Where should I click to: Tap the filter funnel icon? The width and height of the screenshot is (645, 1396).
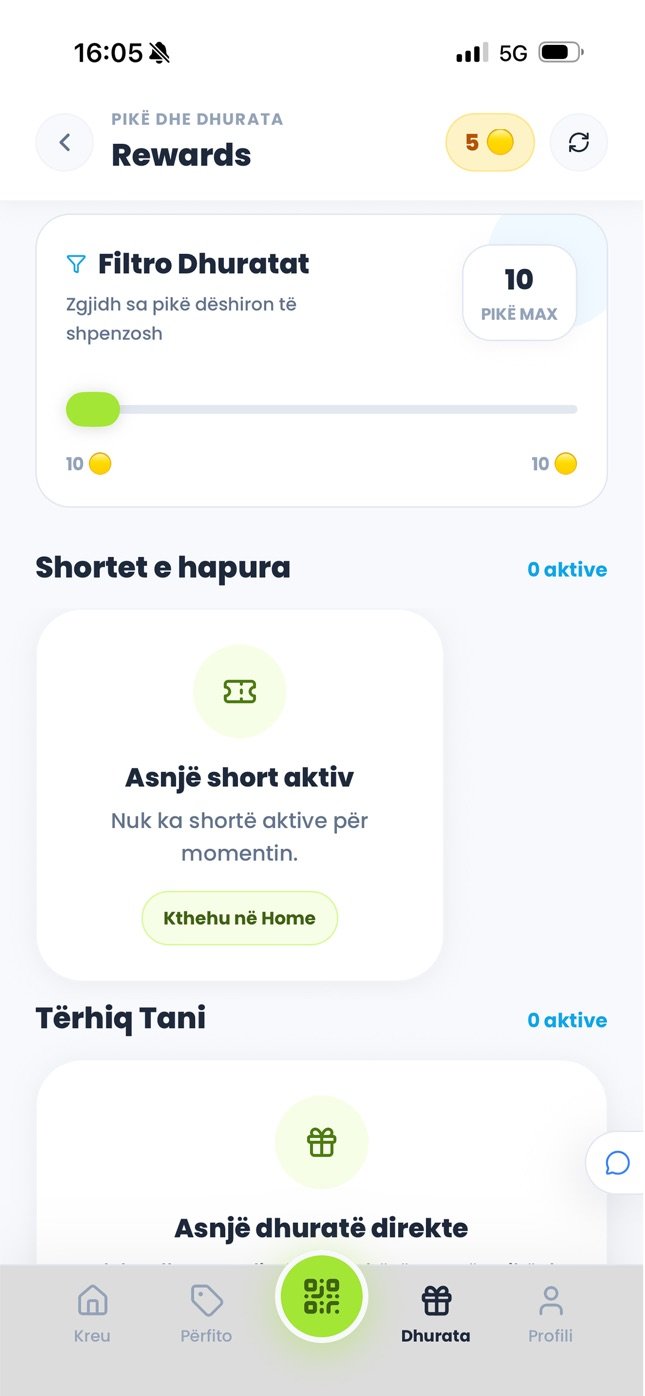click(76, 264)
